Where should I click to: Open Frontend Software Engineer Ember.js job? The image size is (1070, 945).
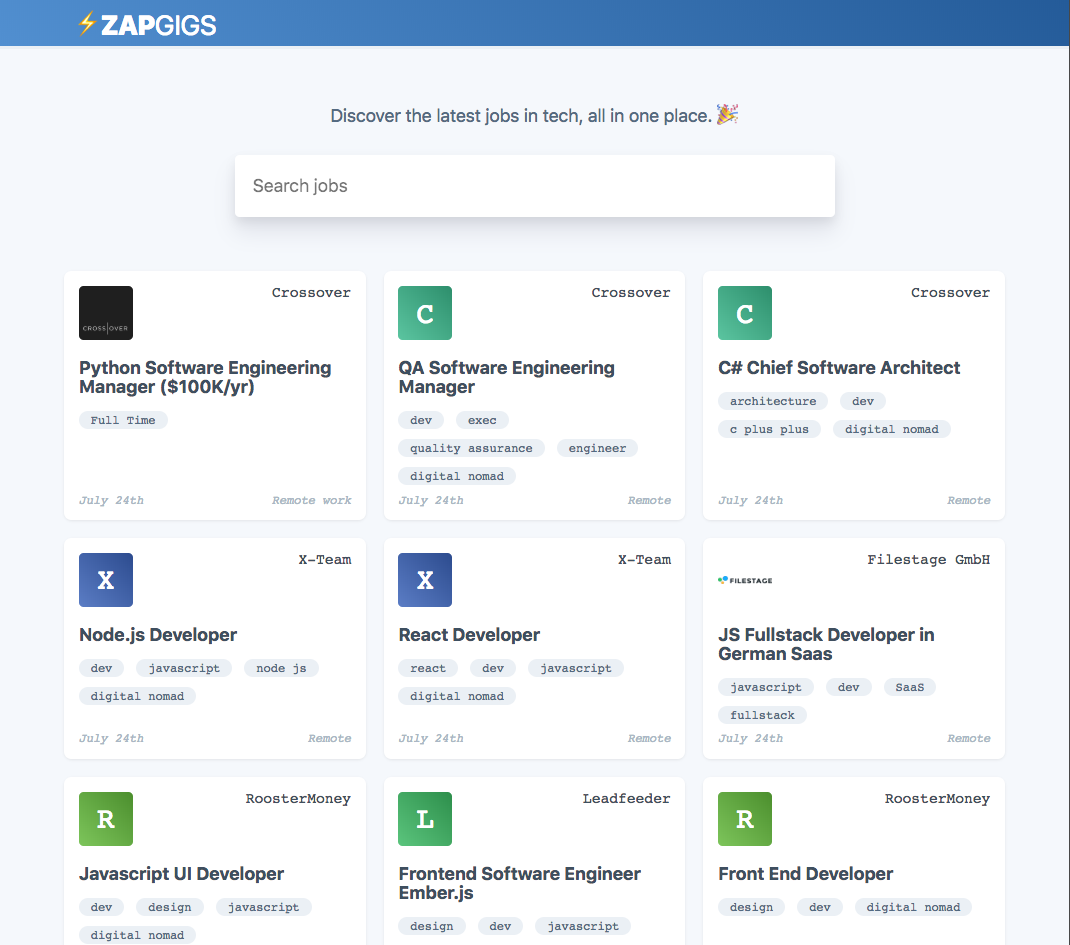tap(519, 883)
